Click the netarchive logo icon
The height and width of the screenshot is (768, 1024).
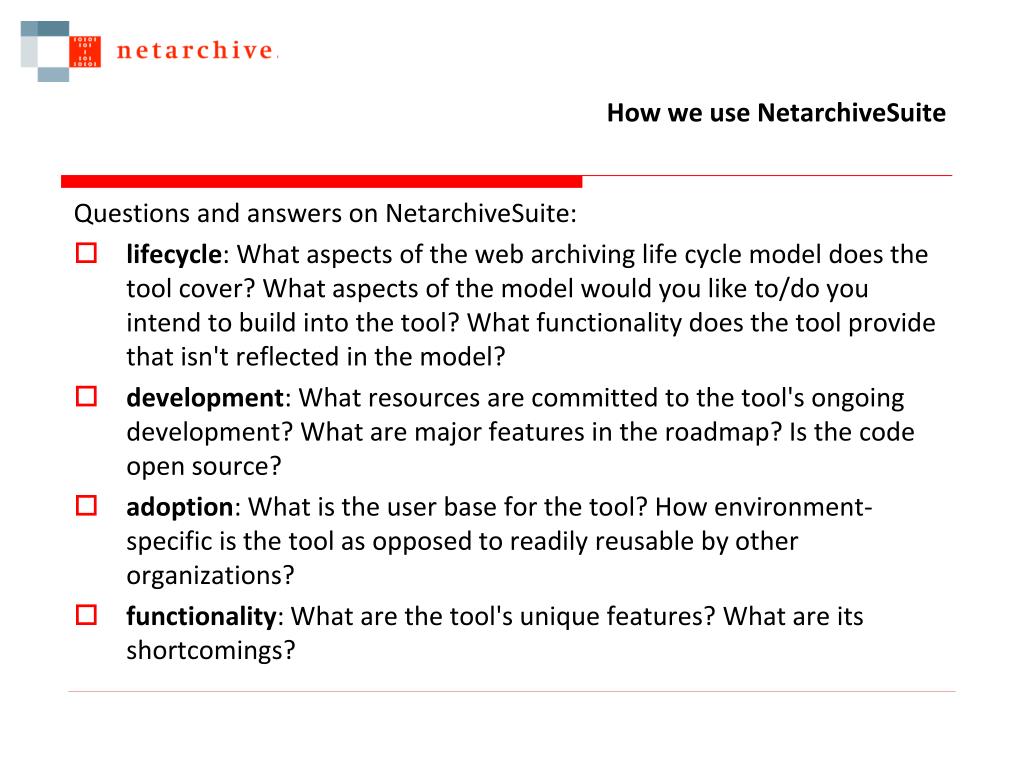pos(61,51)
